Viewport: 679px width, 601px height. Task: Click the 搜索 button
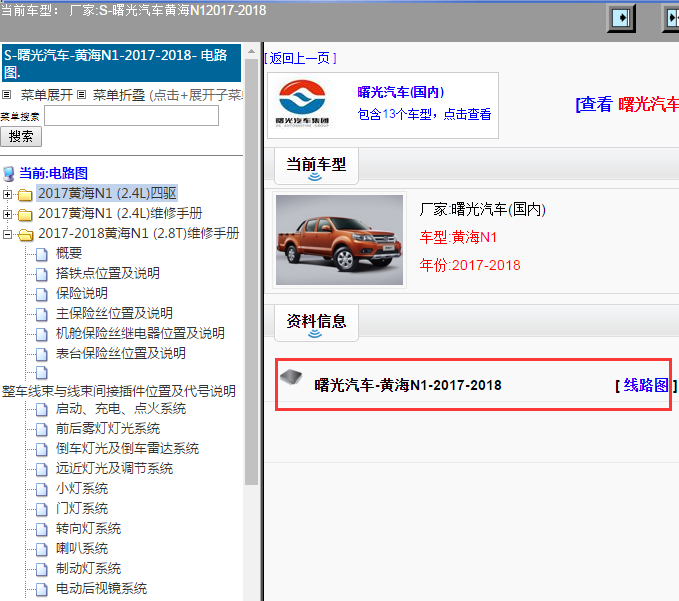click(21, 136)
